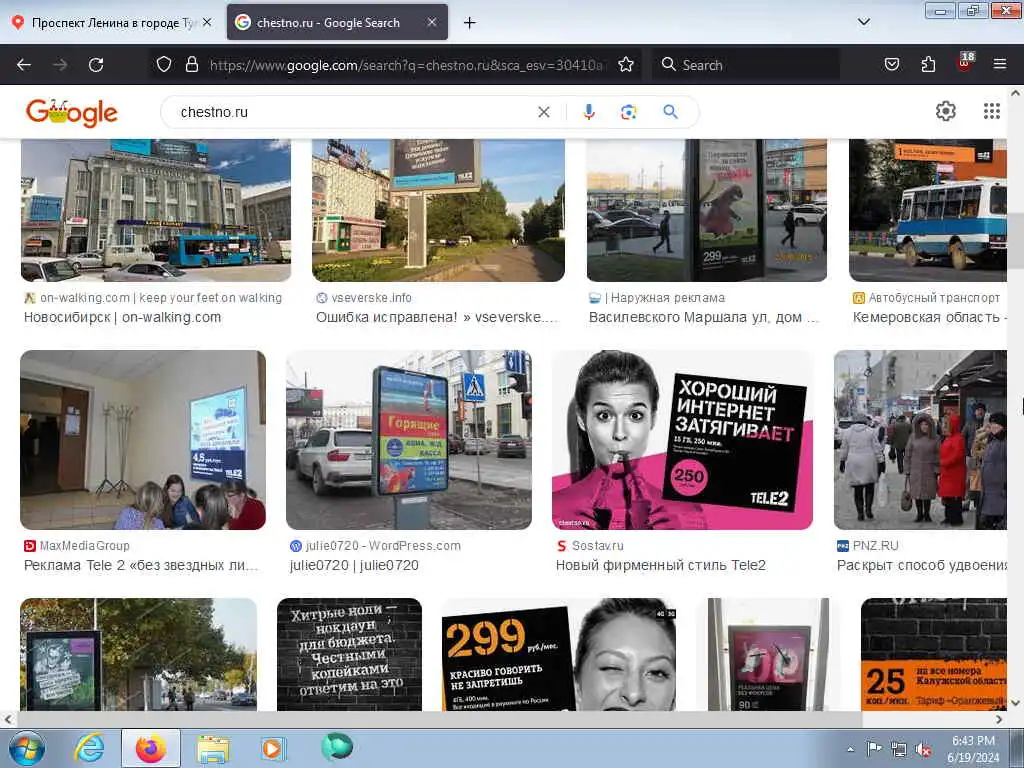The height and width of the screenshot is (768, 1024).
Task: Go back with the browser back arrow
Action: click(24, 65)
